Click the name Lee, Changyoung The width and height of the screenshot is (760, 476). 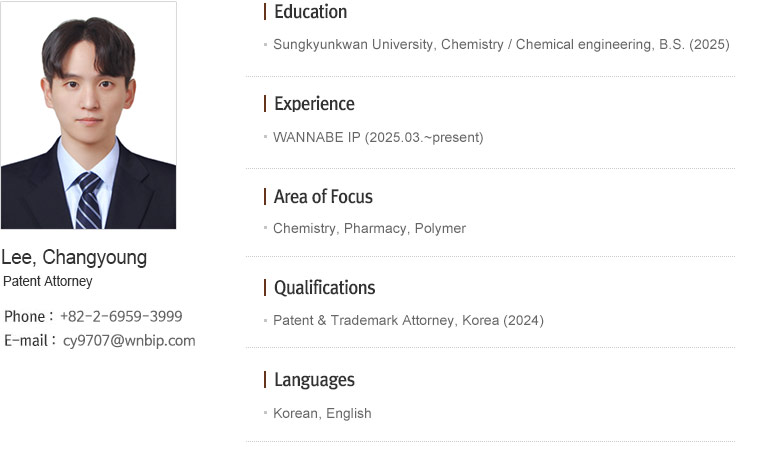74,257
